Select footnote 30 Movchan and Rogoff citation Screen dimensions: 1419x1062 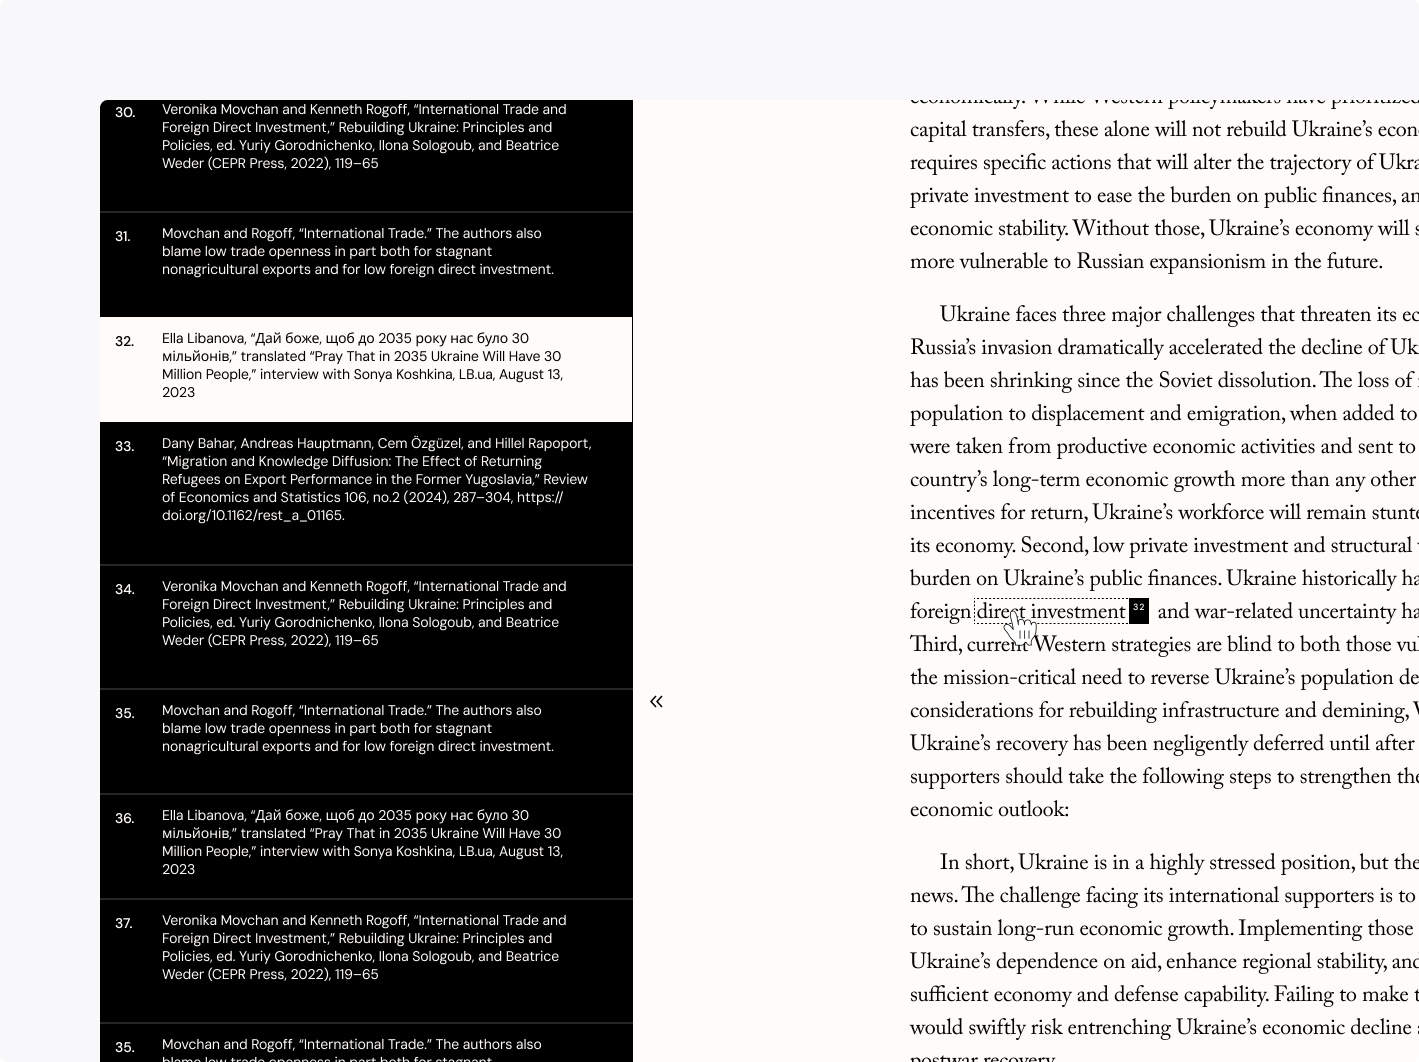(x=366, y=155)
